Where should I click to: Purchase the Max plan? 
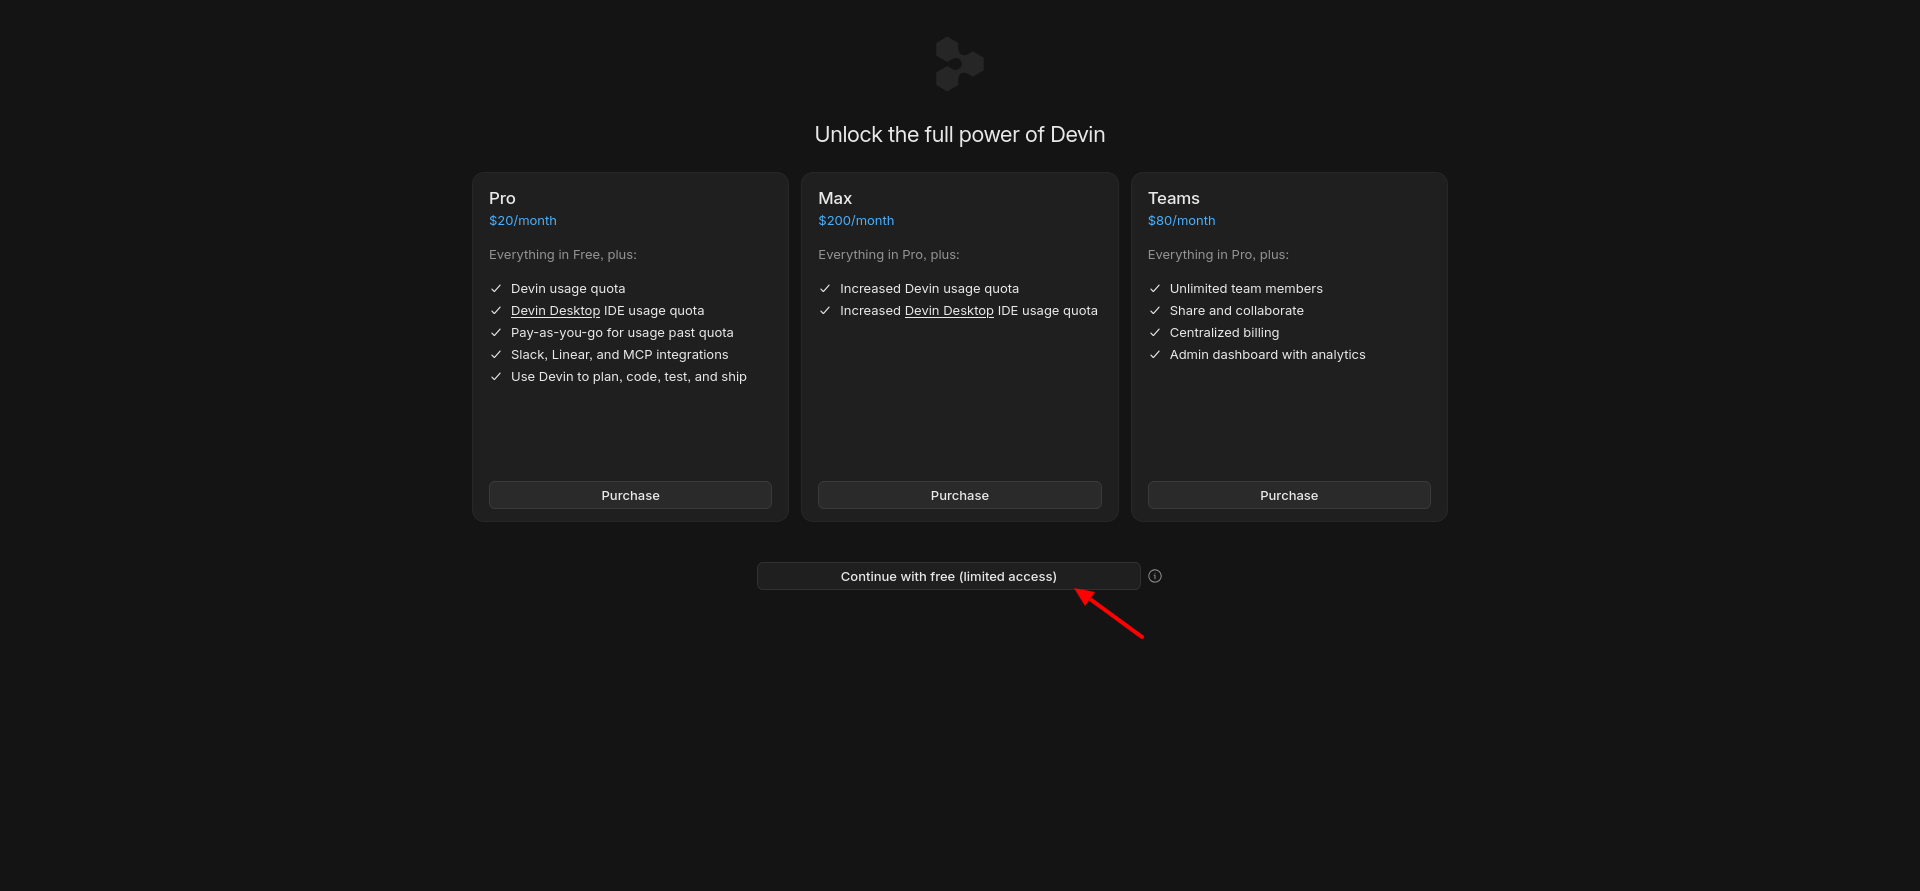(x=959, y=495)
